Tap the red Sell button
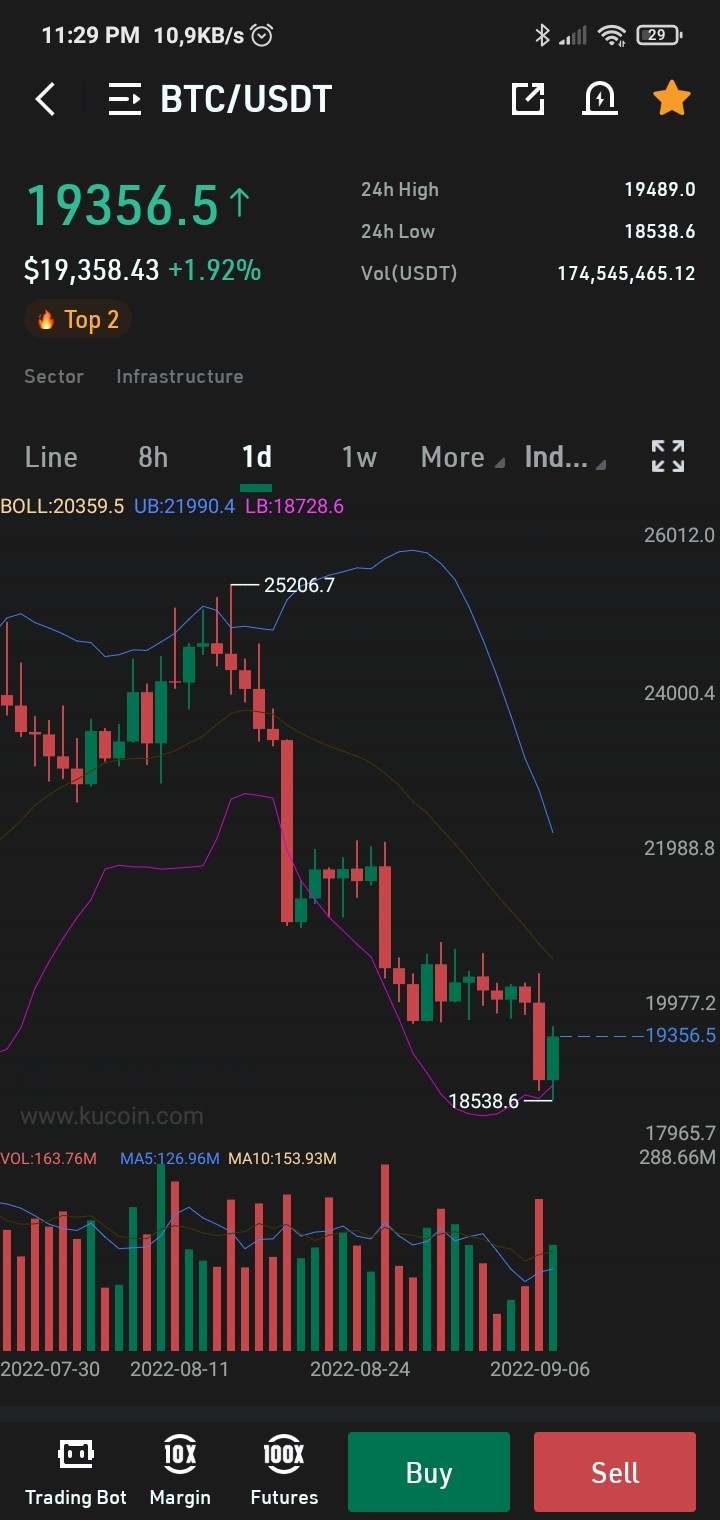The image size is (720, 1520). (x=615, y=1472)
